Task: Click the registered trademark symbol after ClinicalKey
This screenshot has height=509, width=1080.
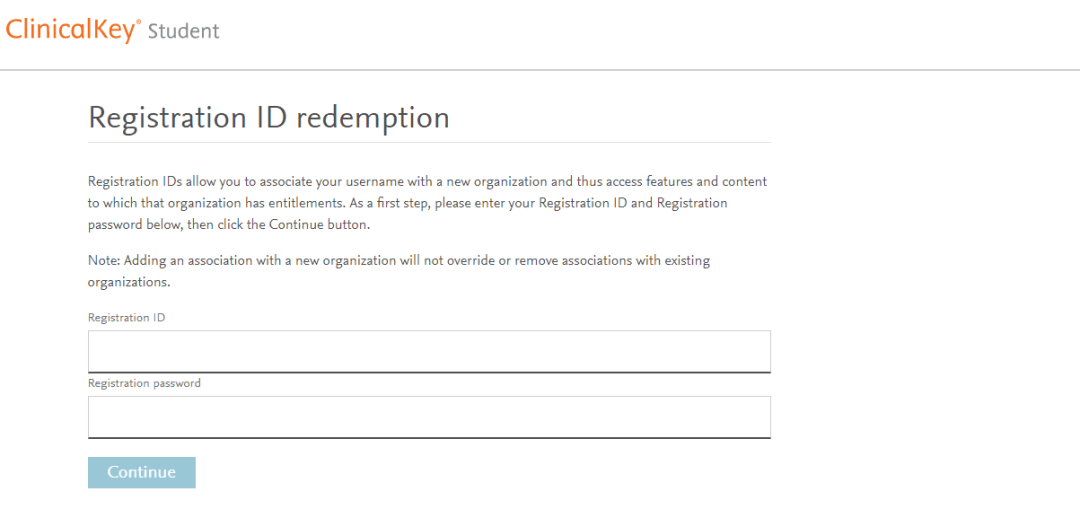Action: [138, 21]
